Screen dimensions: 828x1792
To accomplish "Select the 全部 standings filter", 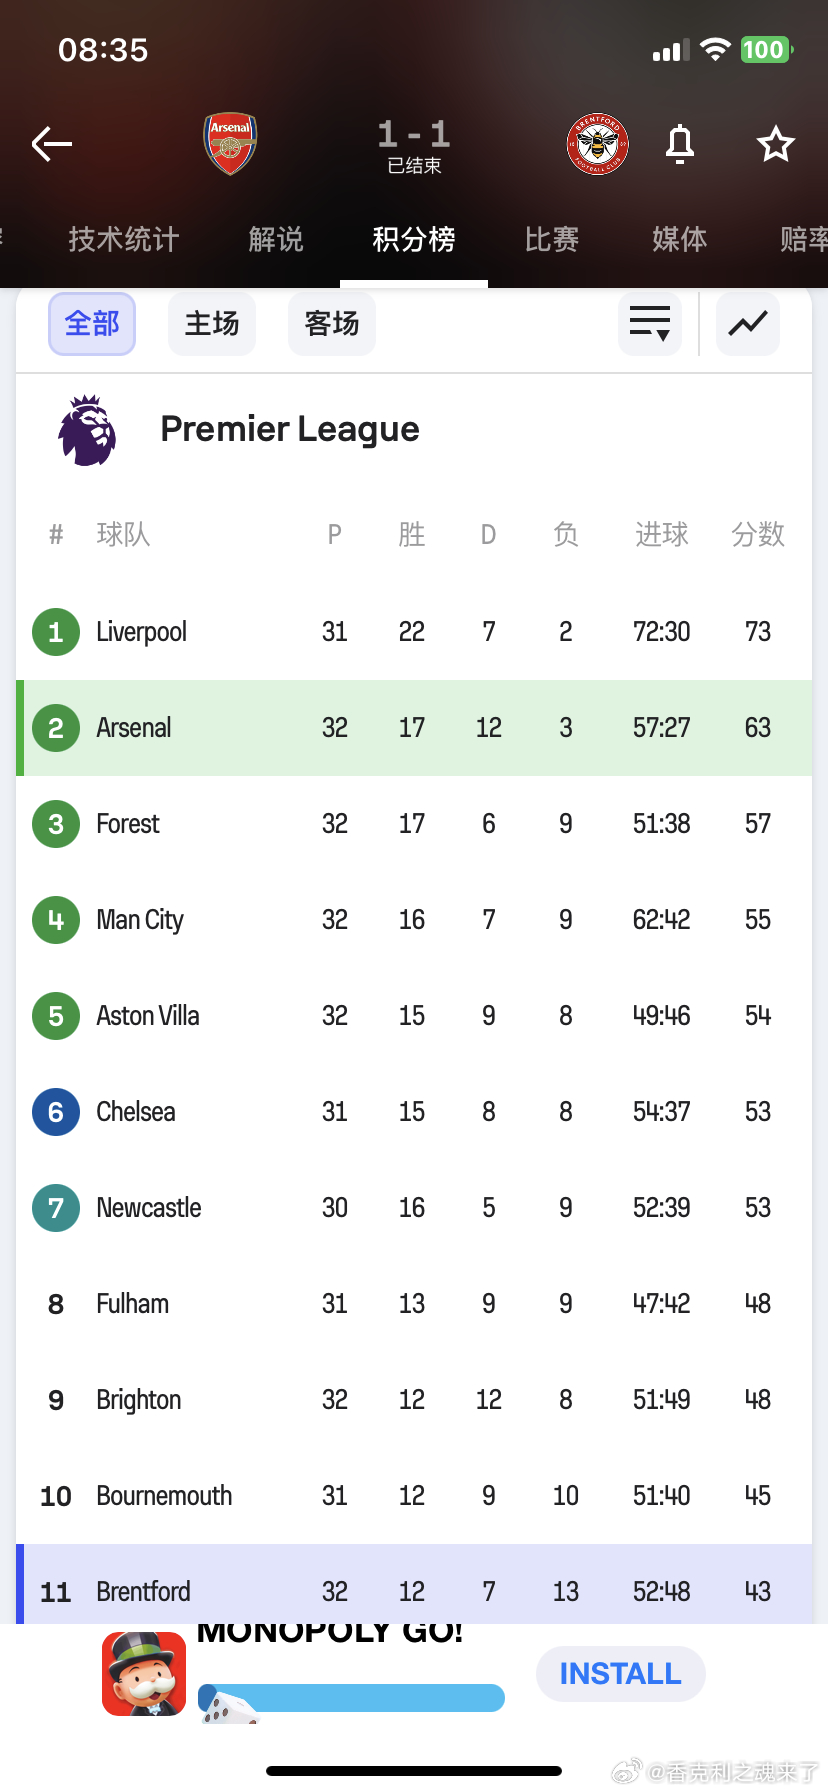I will 92,324.
